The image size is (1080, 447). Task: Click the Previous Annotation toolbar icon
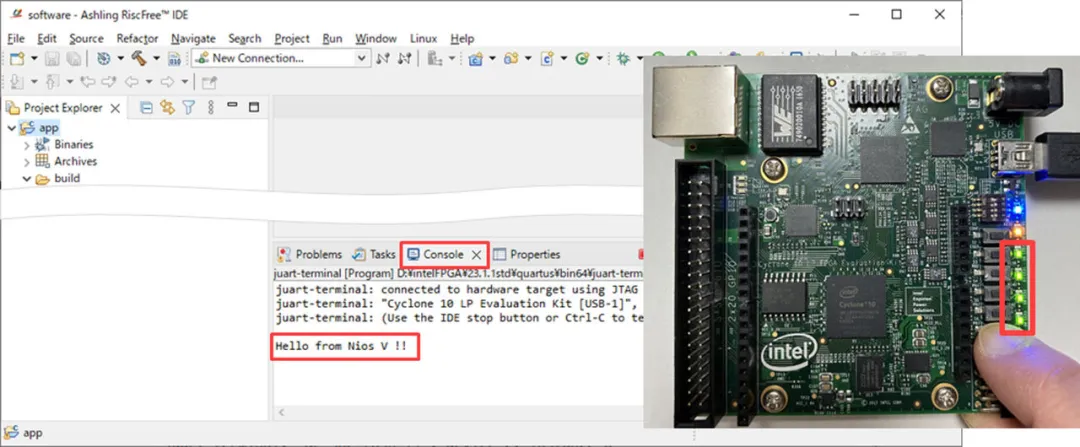click(51, 82)
